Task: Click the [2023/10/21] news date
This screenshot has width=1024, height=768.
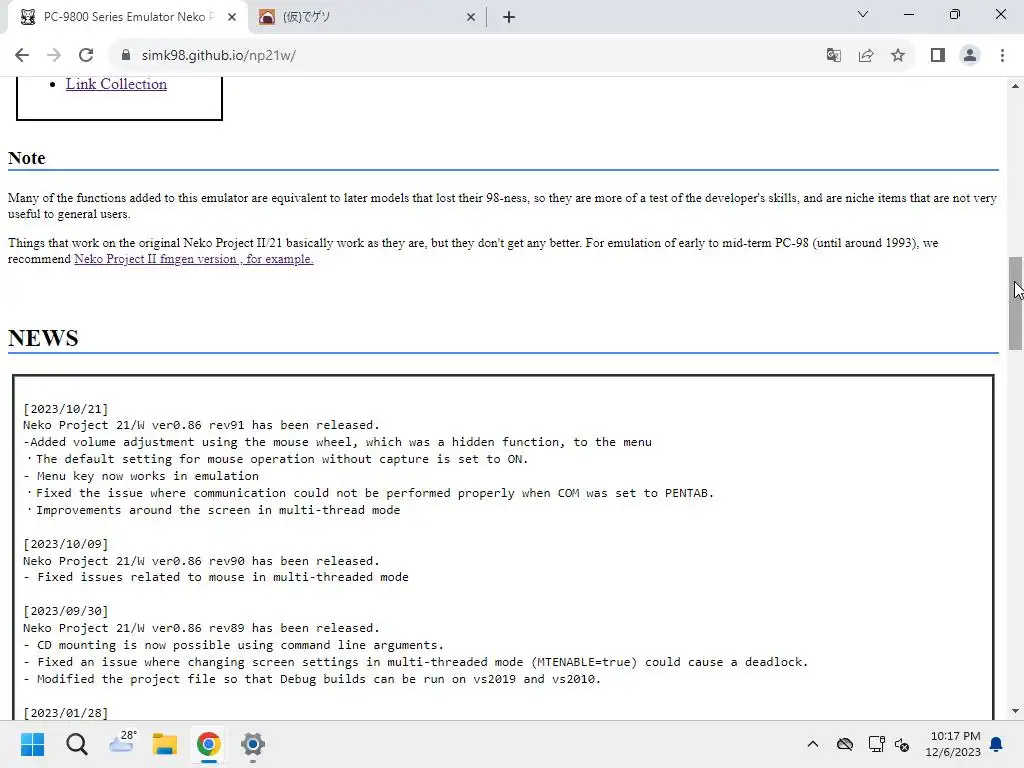Action: [x=65, y=409]
